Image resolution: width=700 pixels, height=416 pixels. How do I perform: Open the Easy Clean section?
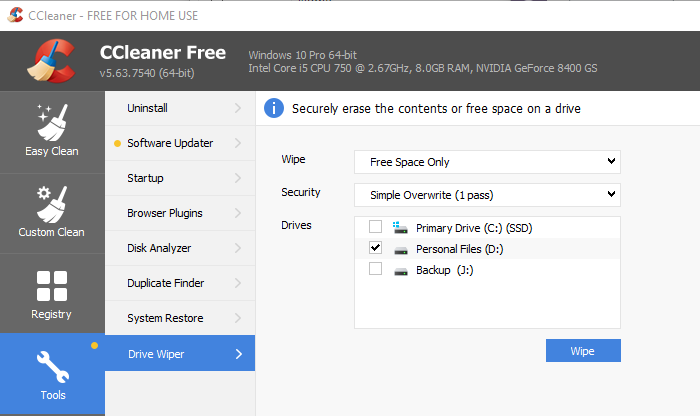pos(52,130)
